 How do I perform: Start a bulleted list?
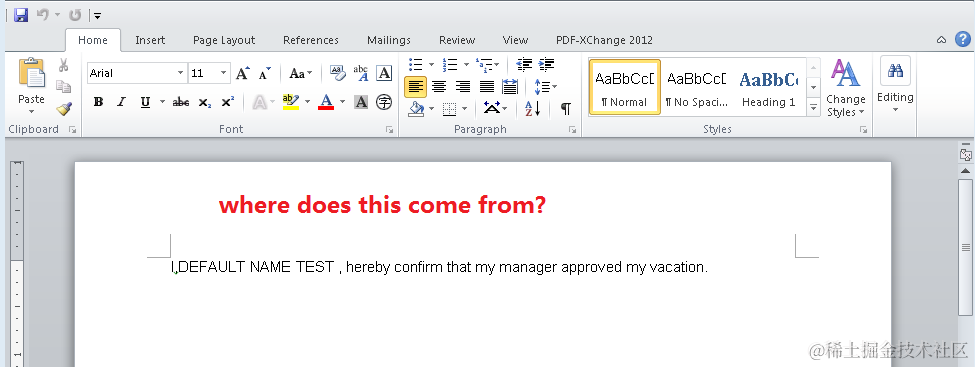click(x=416, y=65)
